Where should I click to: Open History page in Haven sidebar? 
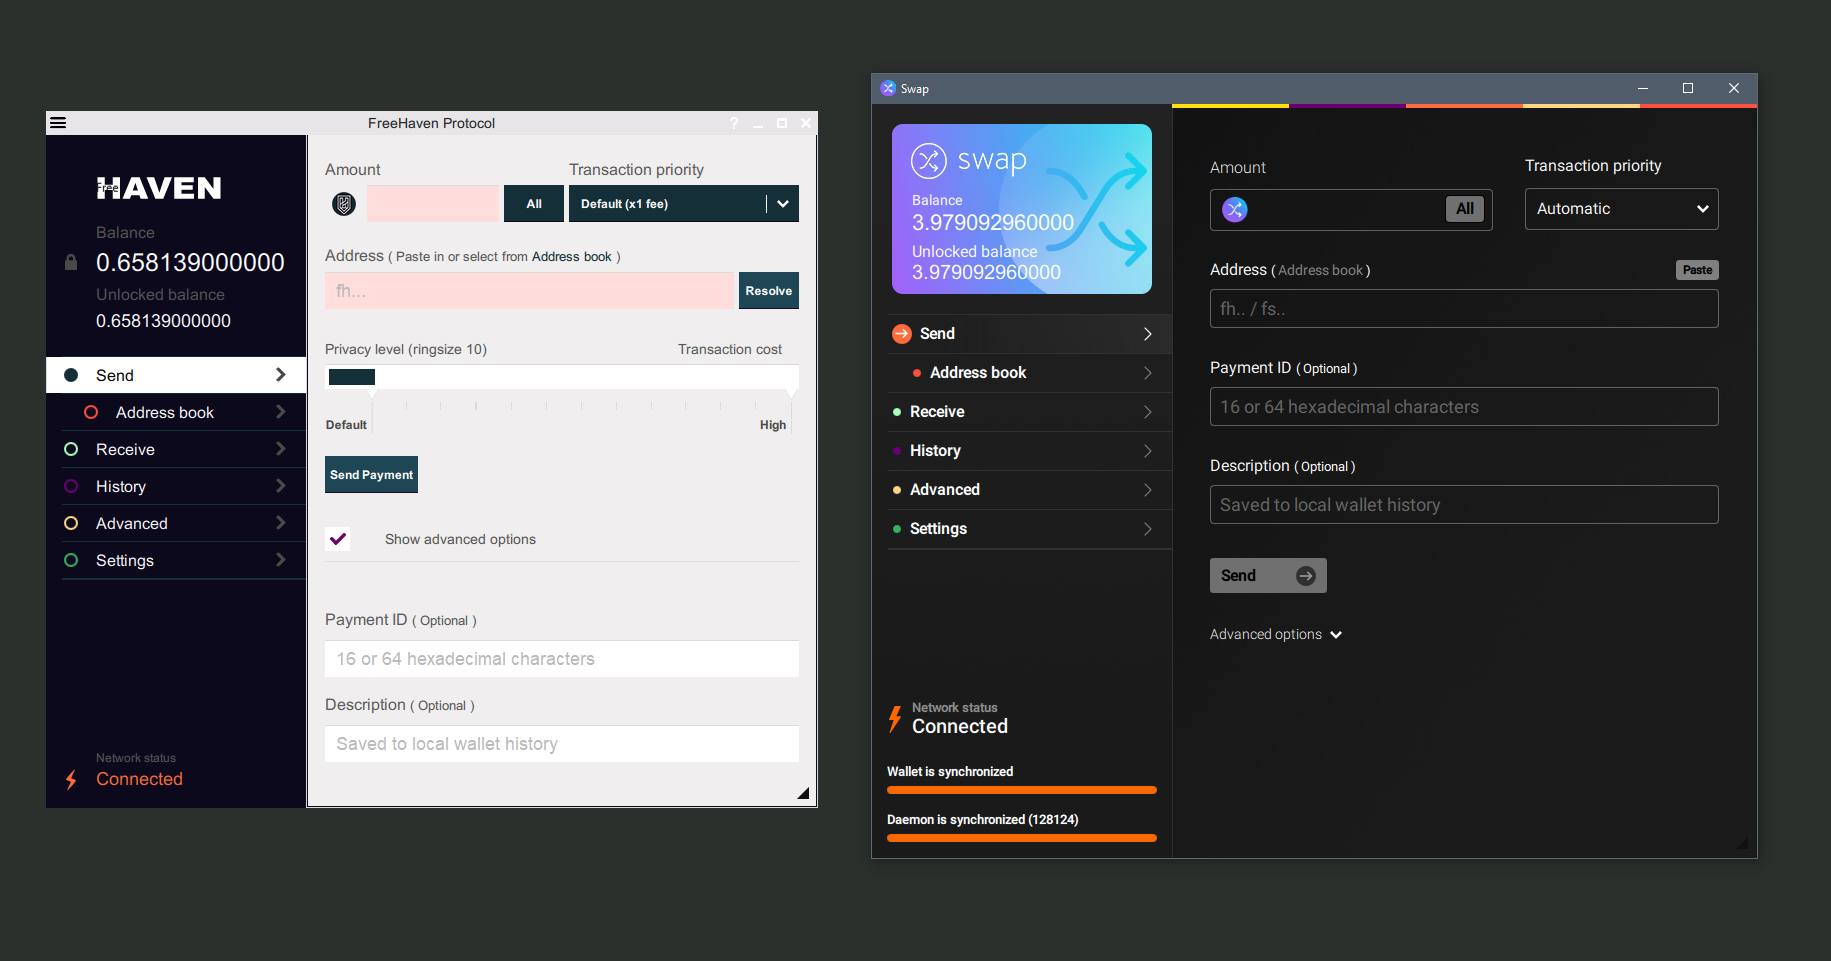[x=176, y=486]
